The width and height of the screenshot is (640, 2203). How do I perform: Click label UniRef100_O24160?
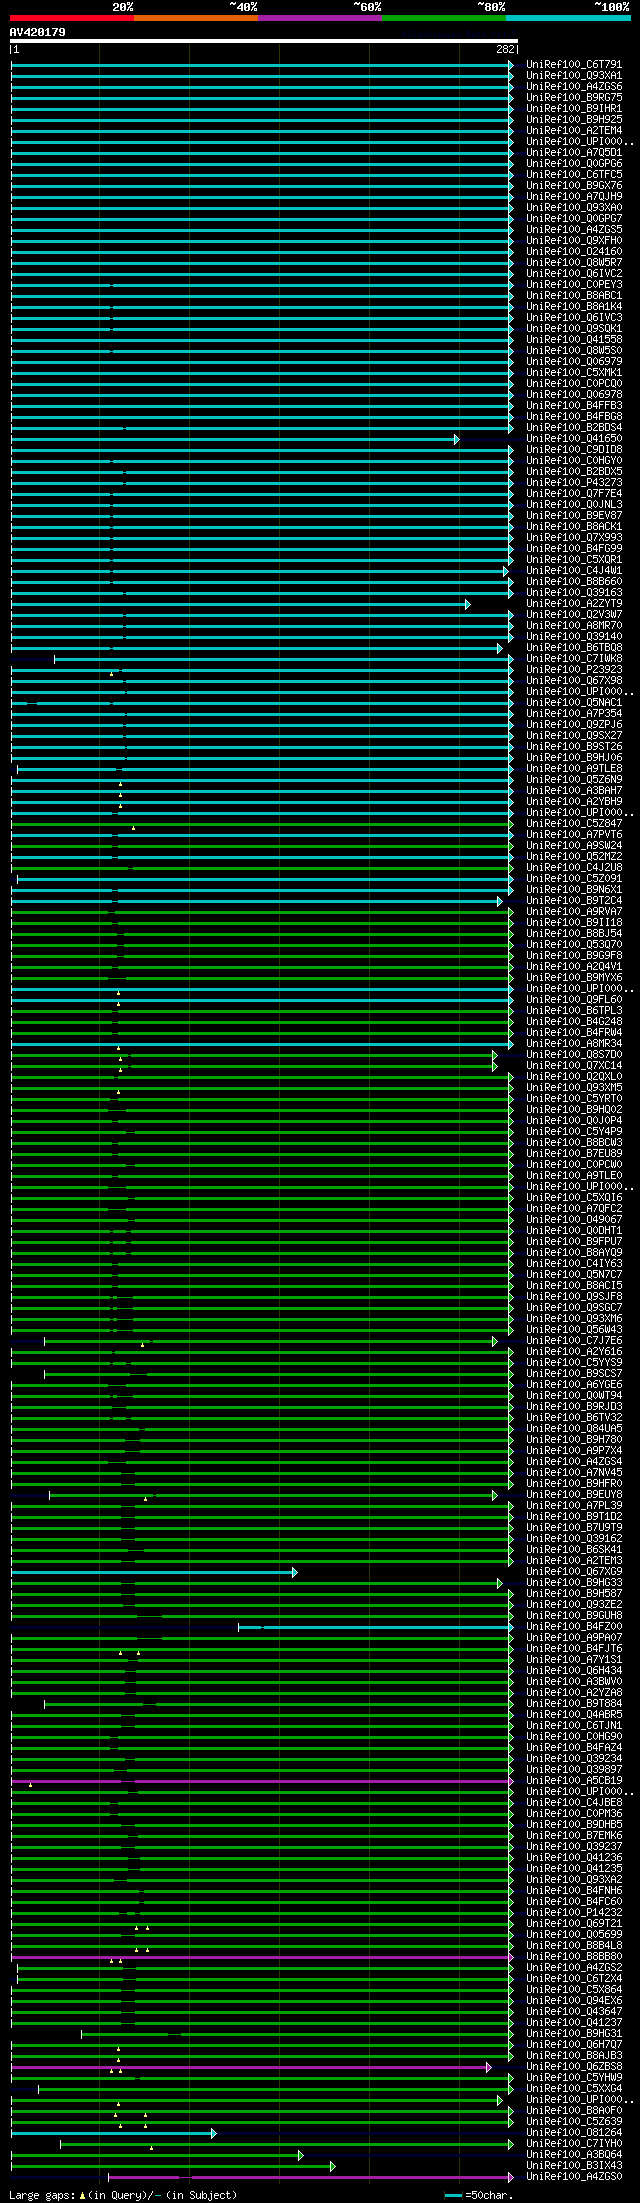pyautogui.click(x=574, y=252)
